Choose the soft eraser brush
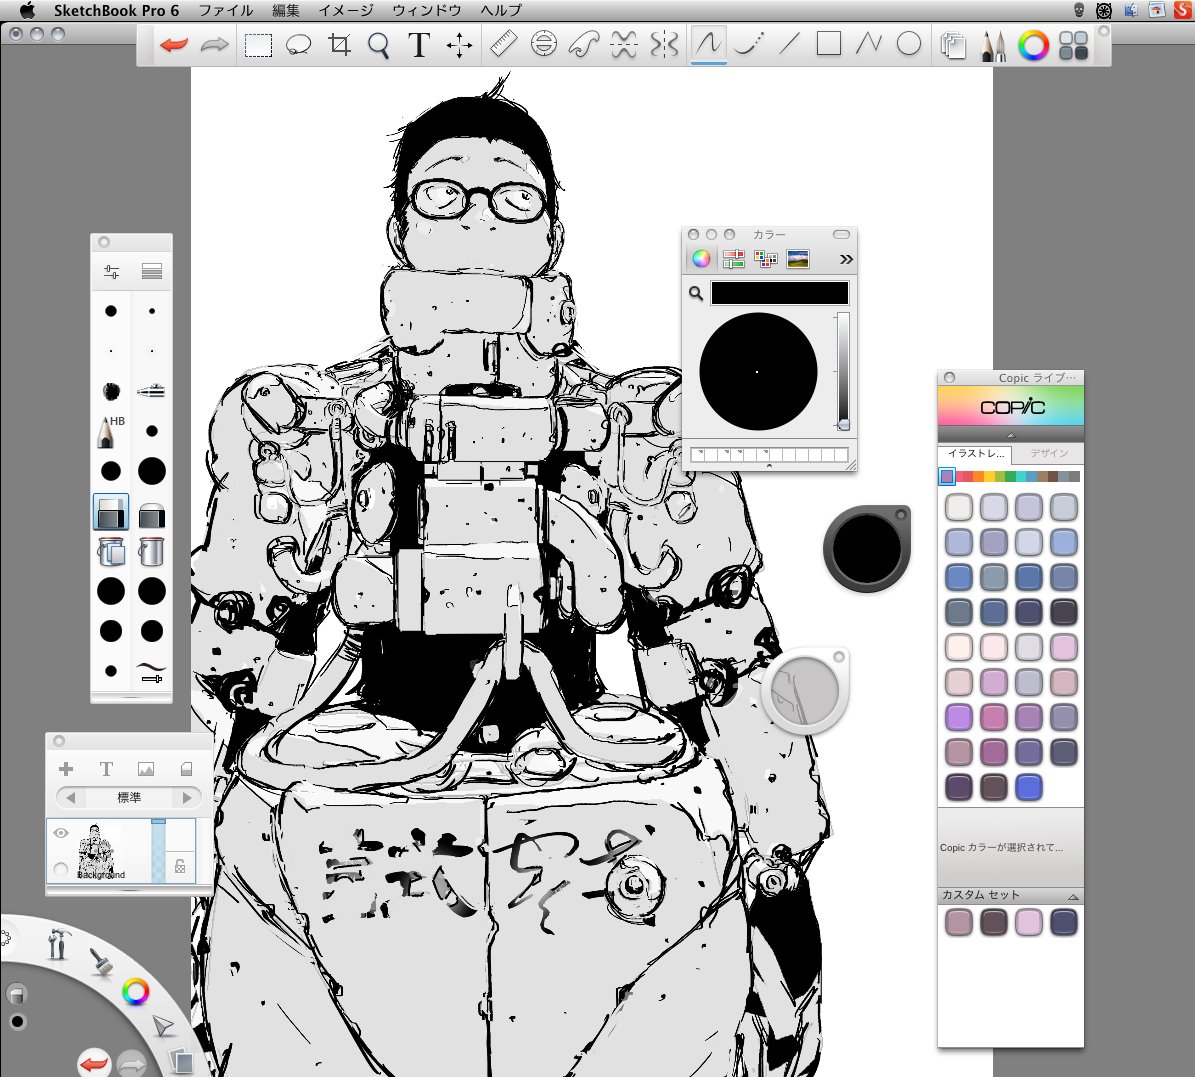The image size is (1195, 1077). pyautogui.click(x=152, y=514)
